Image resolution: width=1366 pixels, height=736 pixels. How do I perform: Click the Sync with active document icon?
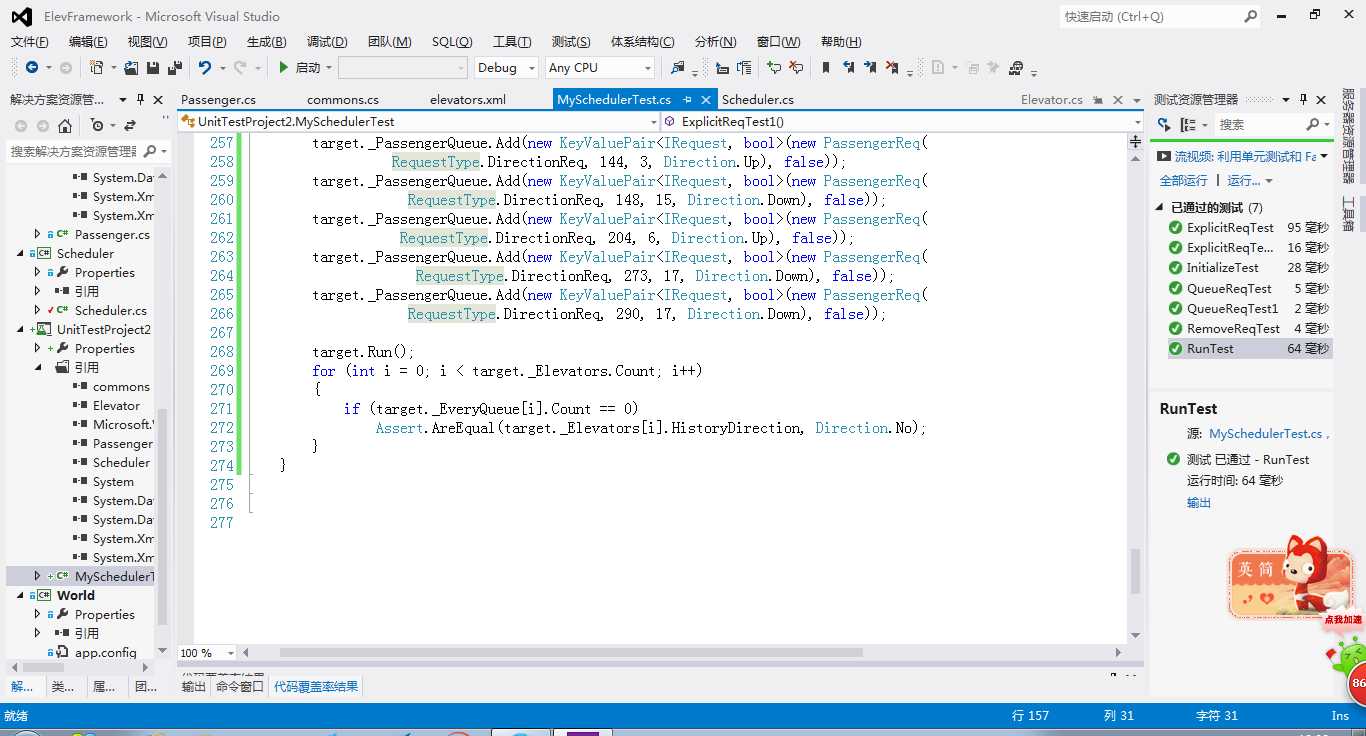click(x=129, y=126)
